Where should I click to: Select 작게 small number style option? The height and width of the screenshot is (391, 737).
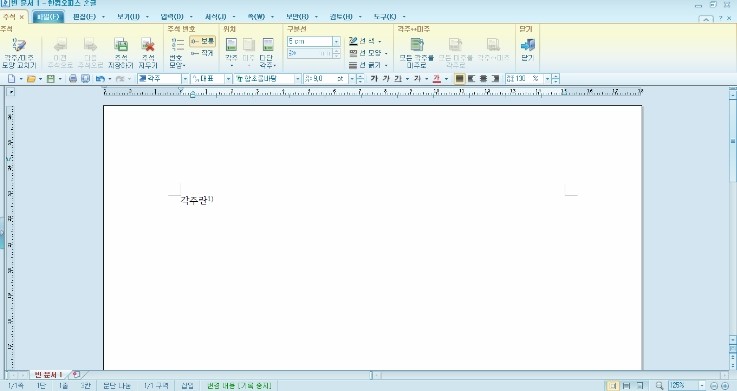203,53
